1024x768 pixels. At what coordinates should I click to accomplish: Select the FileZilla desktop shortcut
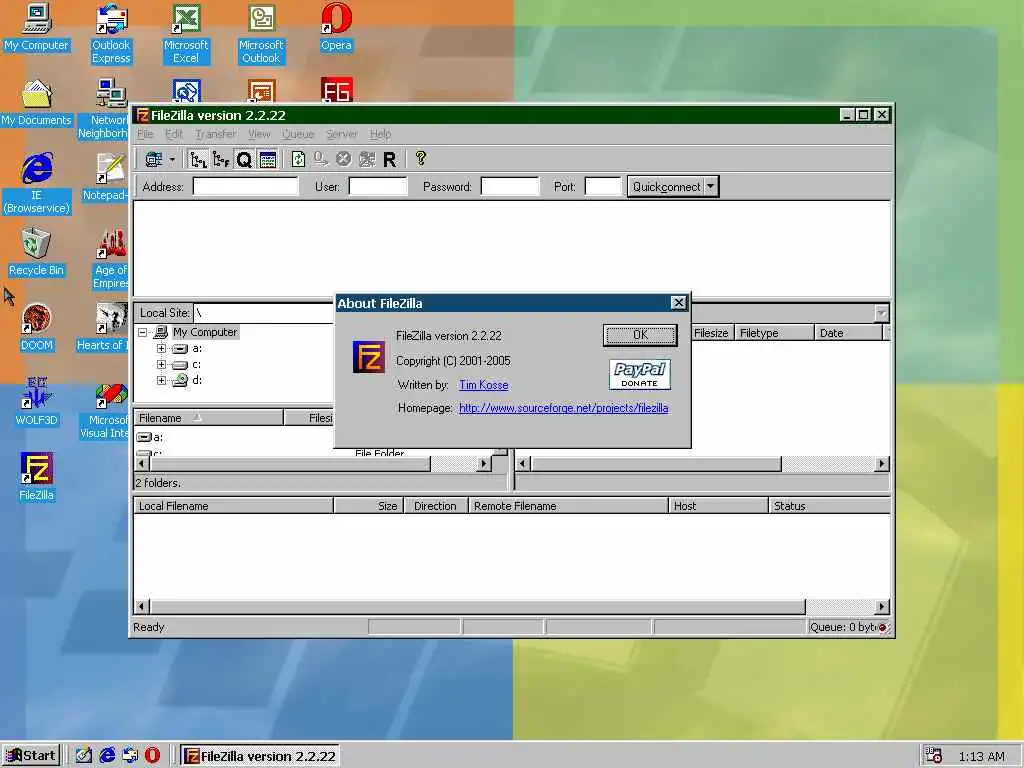click(37, 477)
